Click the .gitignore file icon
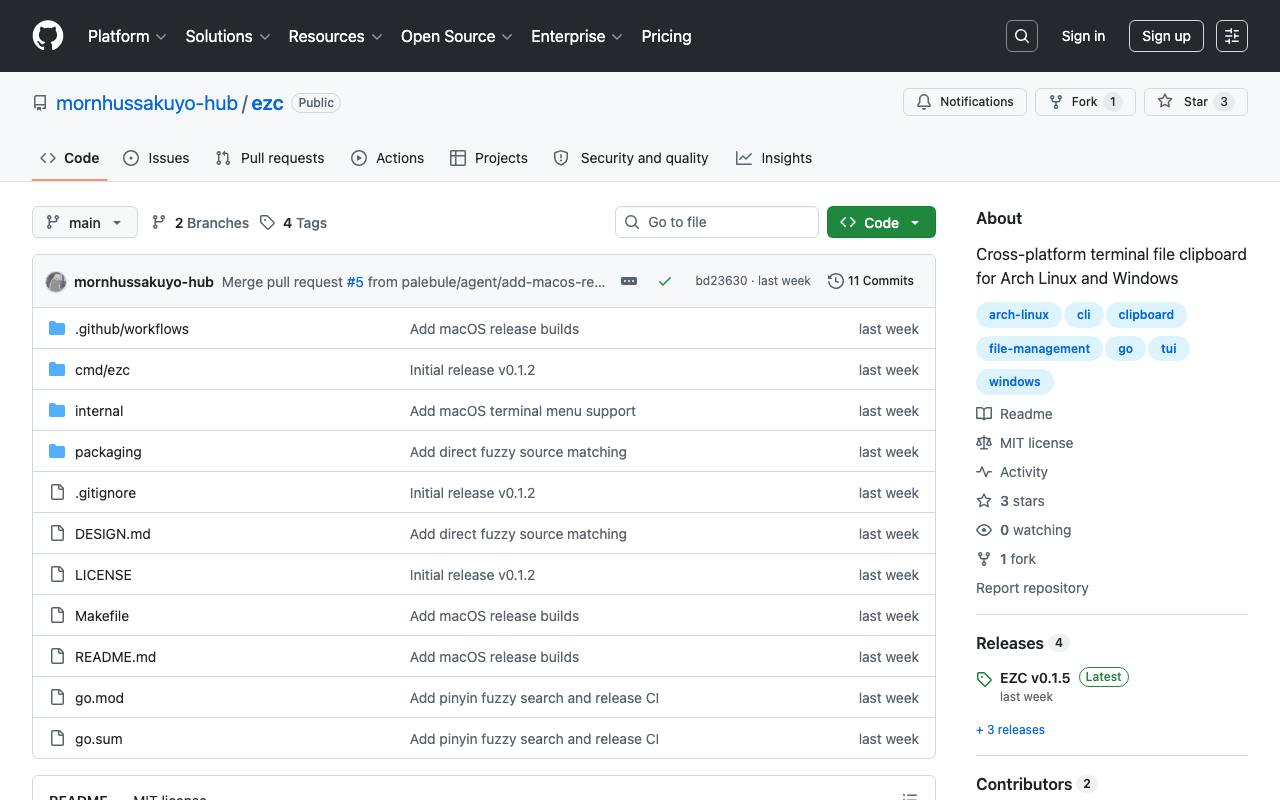Viewport: 1280px width, 800px height. point(57,493)
